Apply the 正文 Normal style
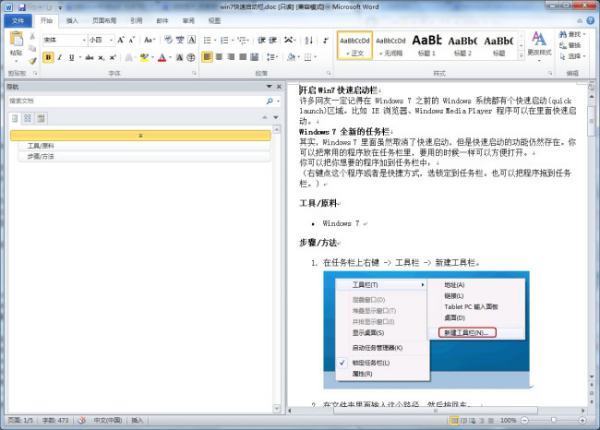This screenshot has width=600, height=430. pyautogui.click(x=355, y=46)
